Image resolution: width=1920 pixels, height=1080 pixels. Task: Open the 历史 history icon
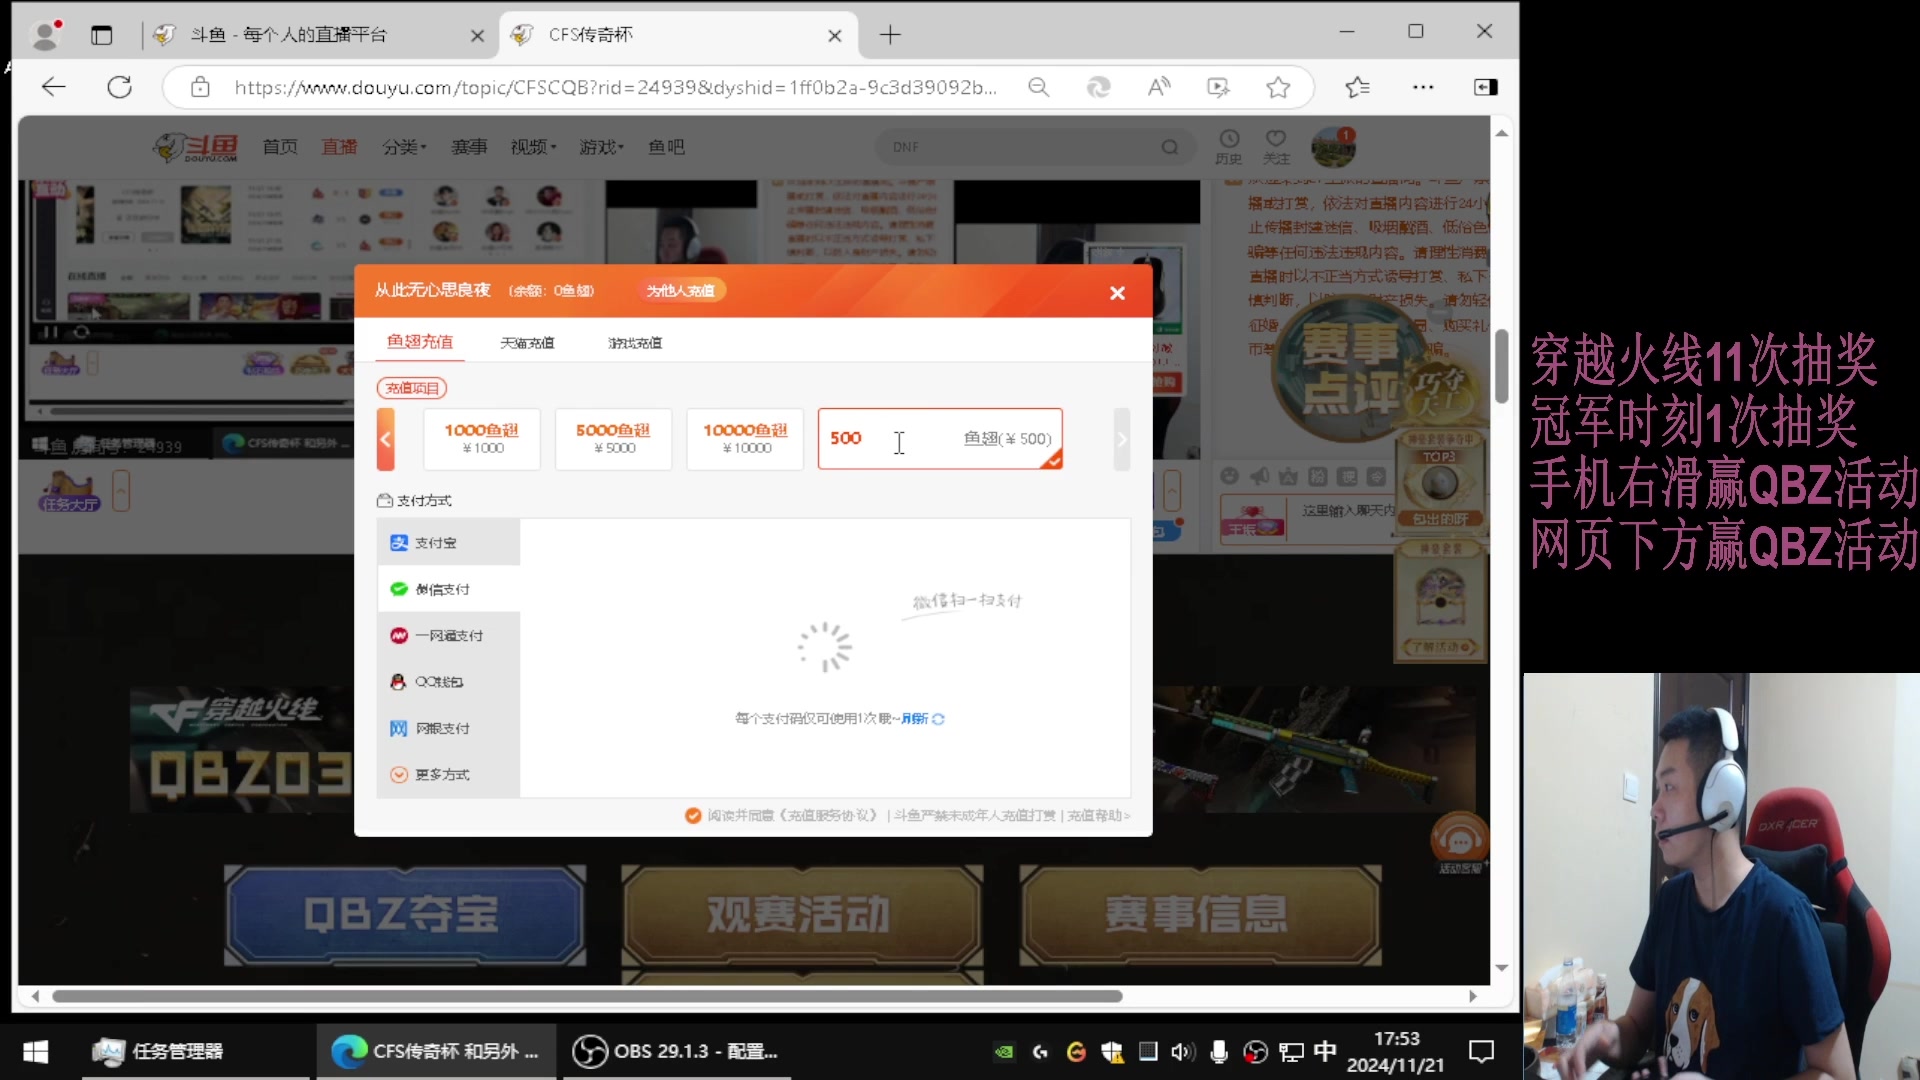click(x=1229, y=146)
